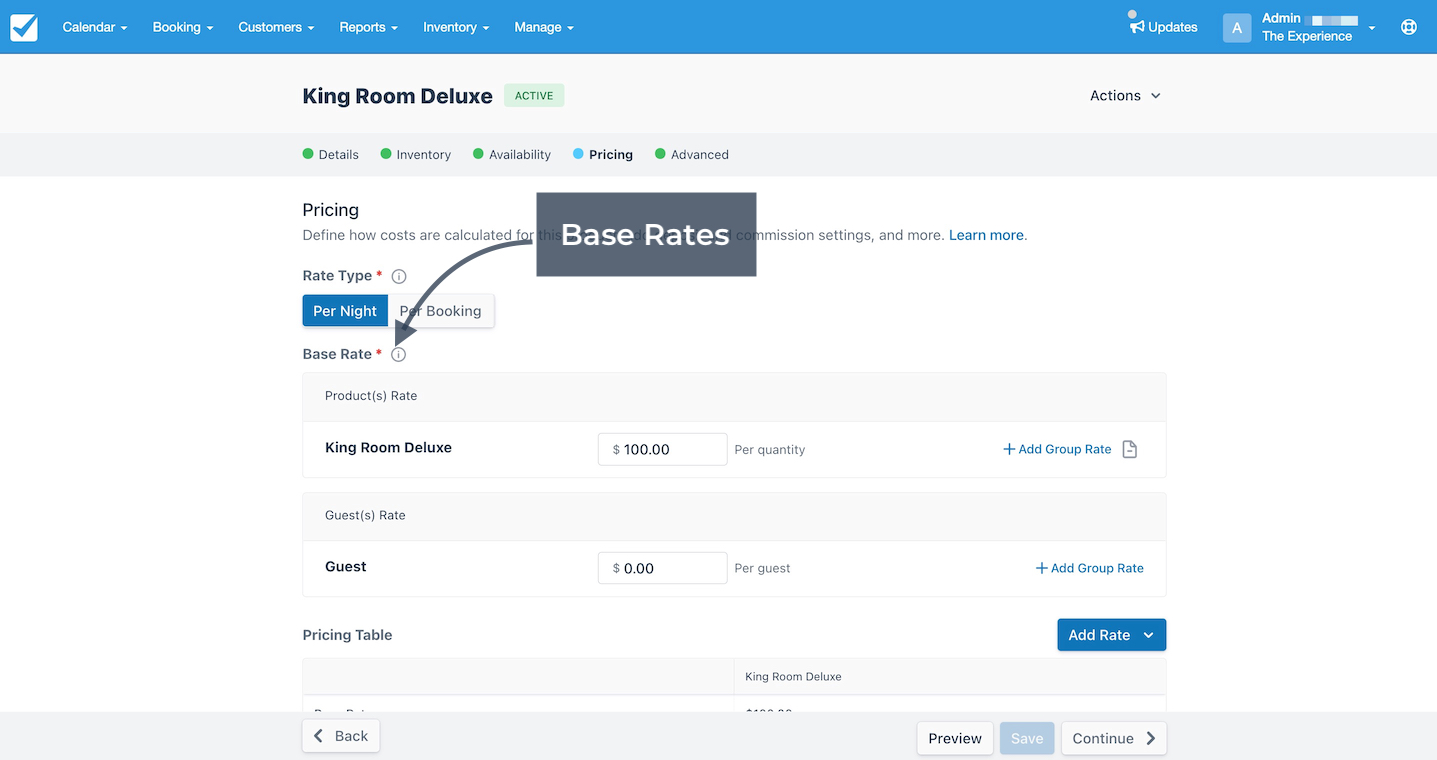1437x760 pixels.
Task: Add Group Rate for Guest
Action: click(x=1089, y=568)
